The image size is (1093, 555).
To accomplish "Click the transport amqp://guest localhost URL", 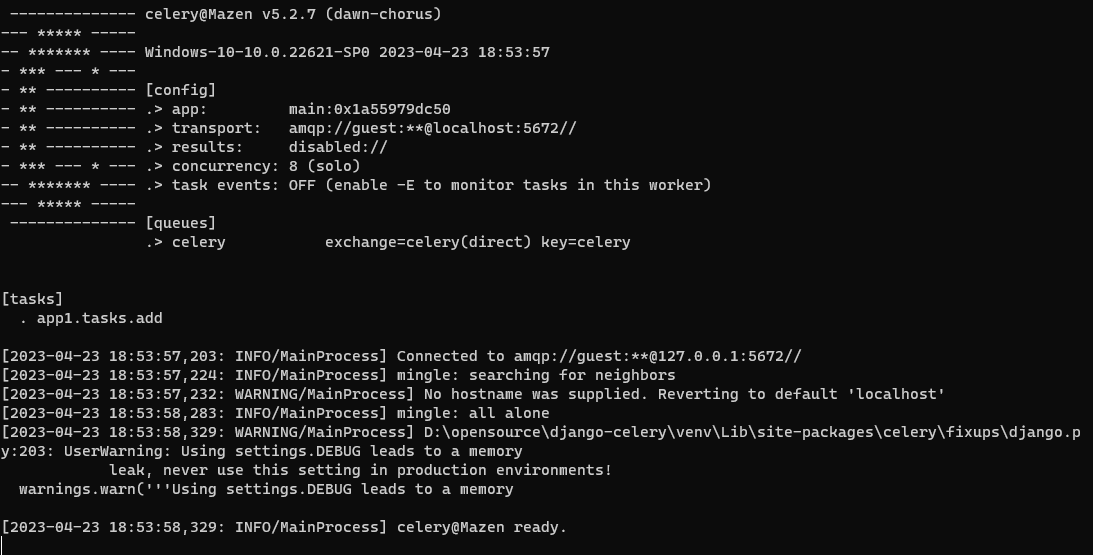I will click(432, 128).
